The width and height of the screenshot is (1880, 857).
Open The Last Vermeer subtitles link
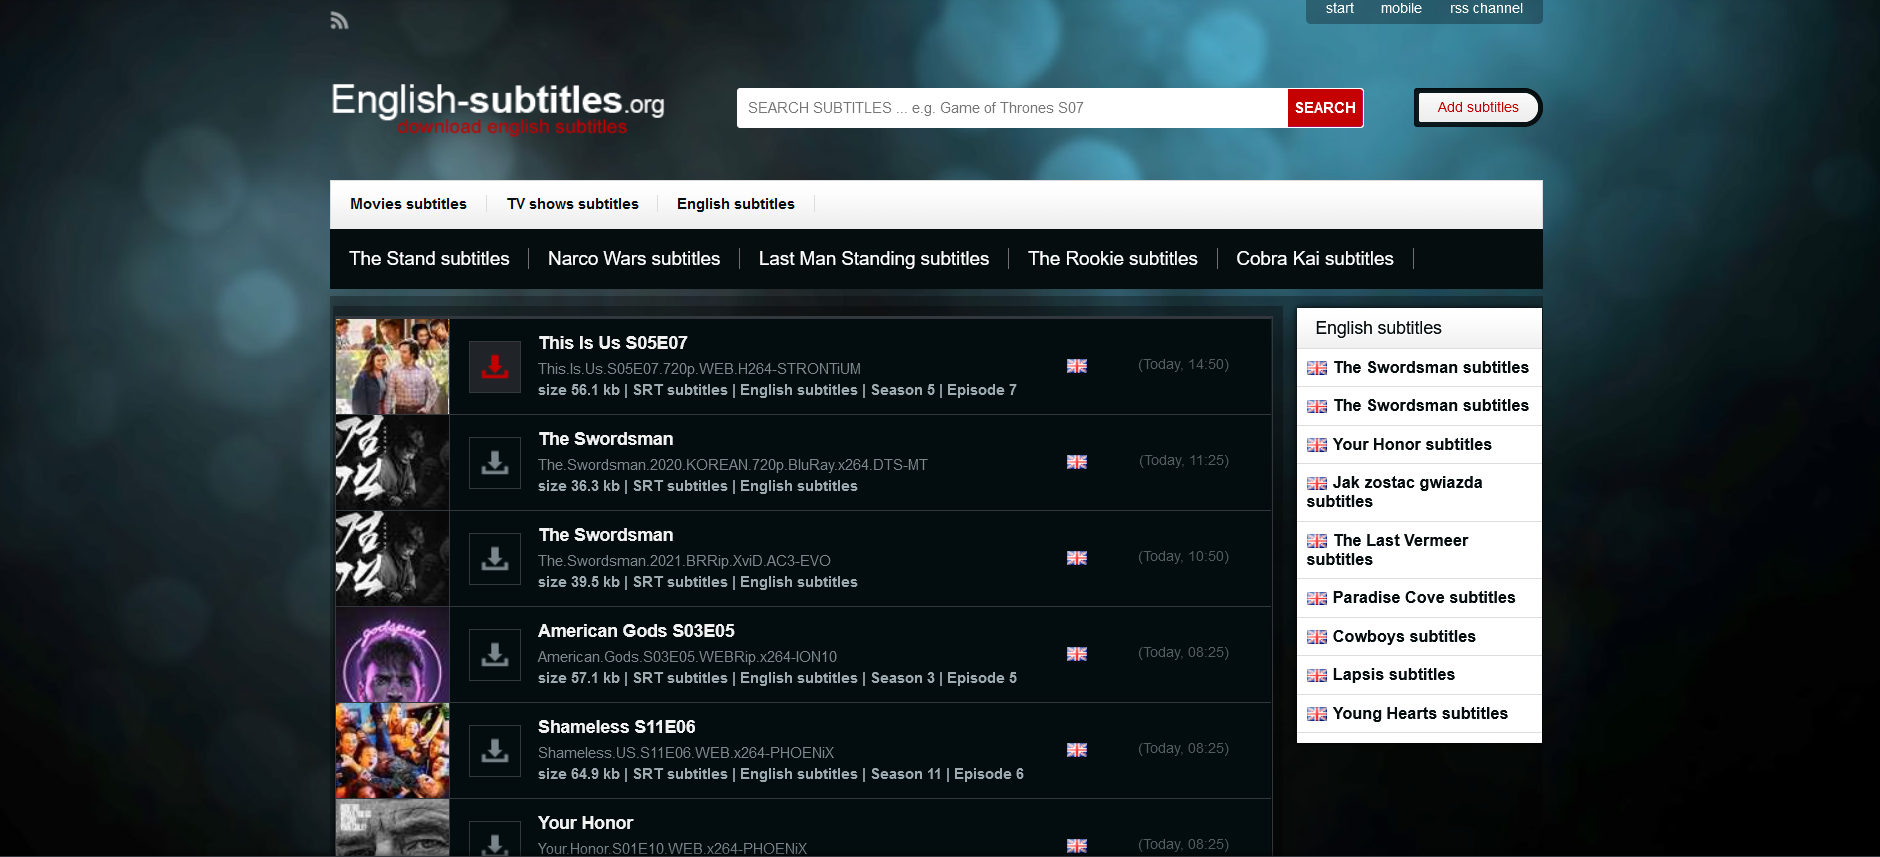[x=1388, y=550]
